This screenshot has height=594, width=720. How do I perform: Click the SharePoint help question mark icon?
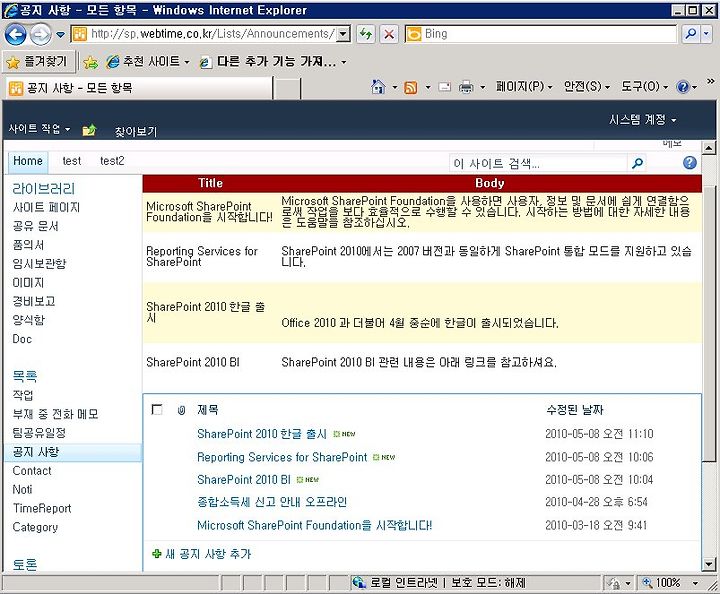click(689, 163)
